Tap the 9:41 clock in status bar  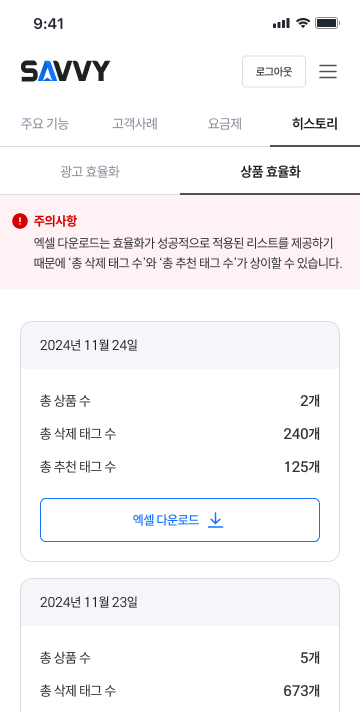[49, 24]
